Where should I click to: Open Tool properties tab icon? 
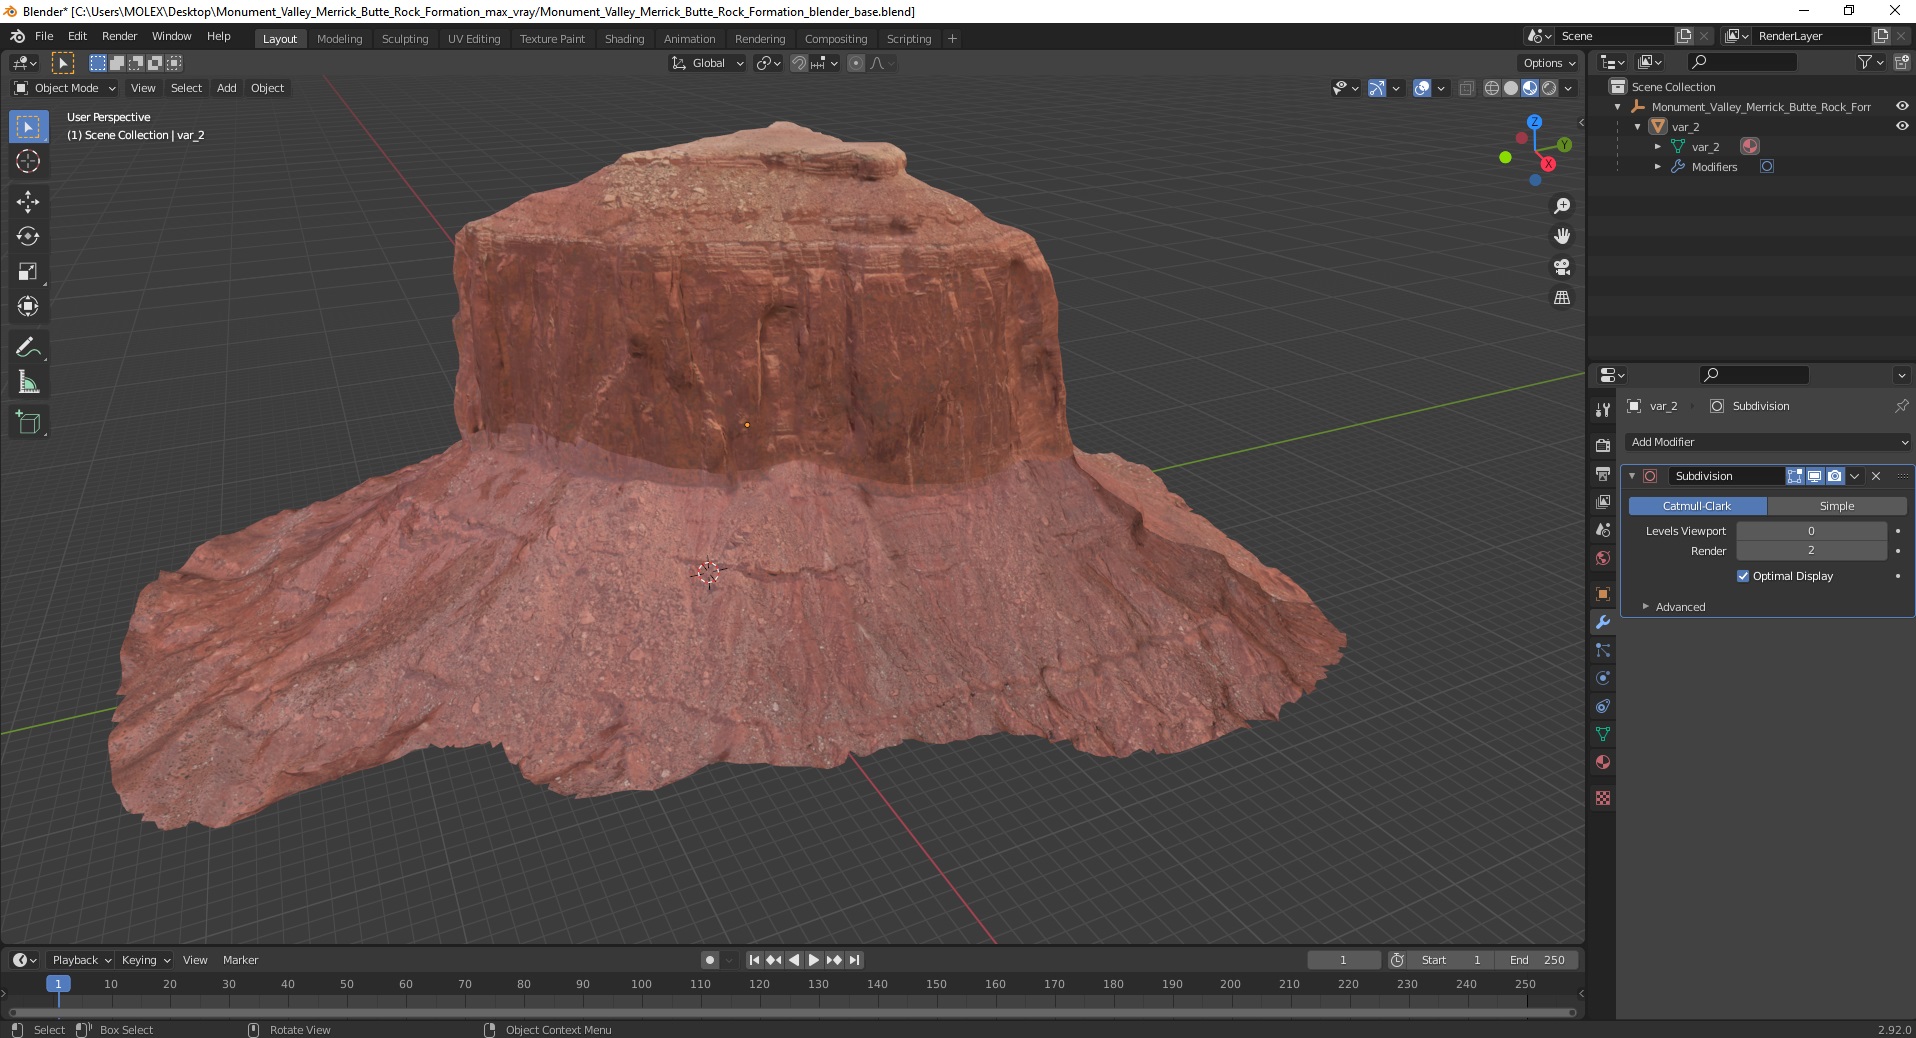[1603, 409]
